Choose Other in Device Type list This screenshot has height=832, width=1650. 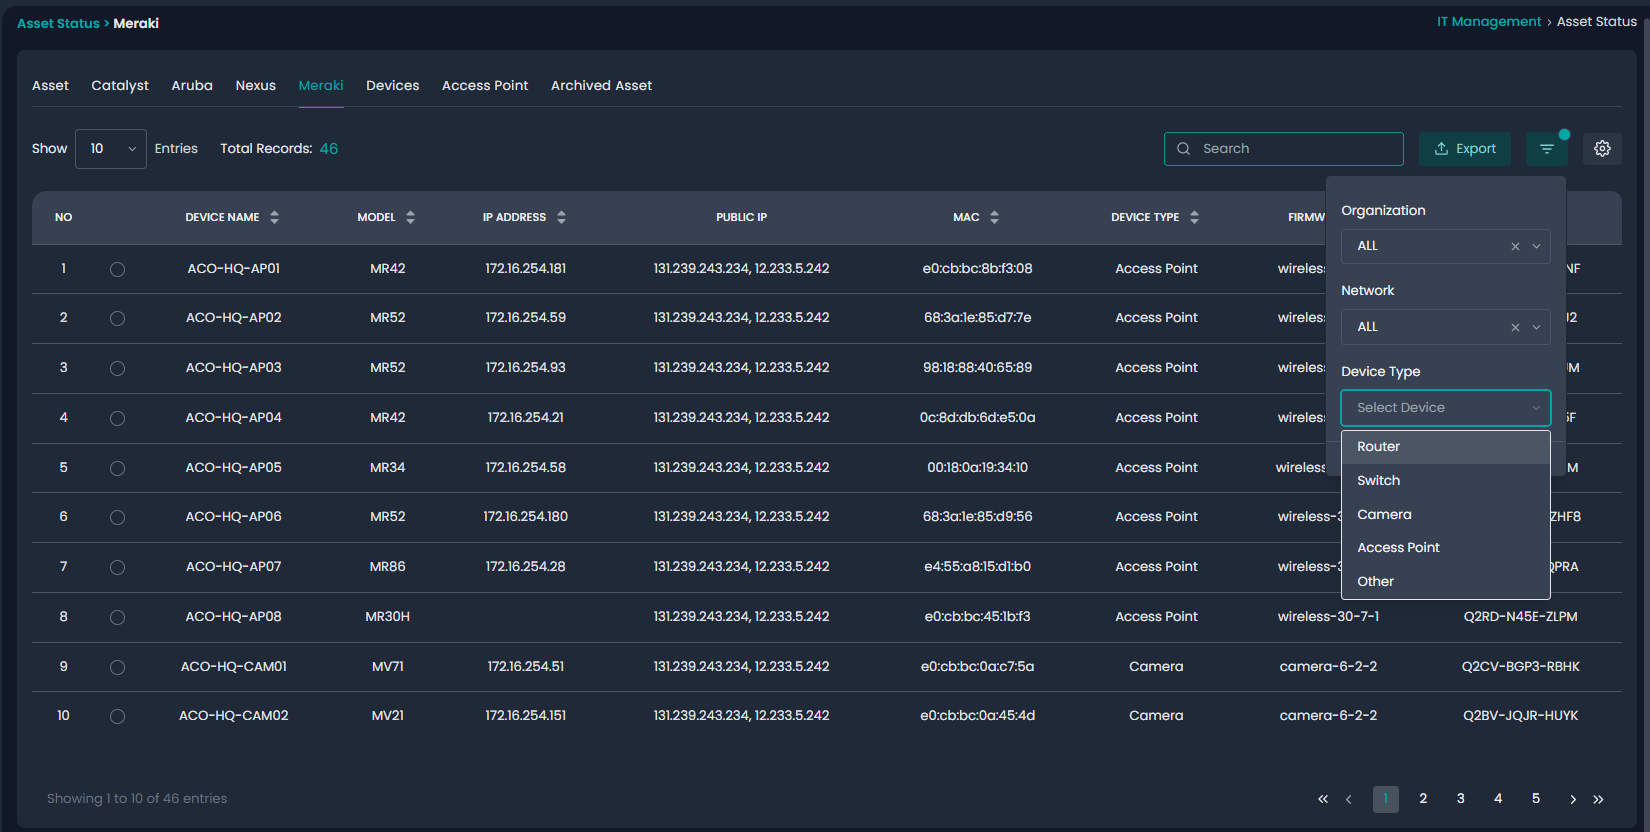1446,582
